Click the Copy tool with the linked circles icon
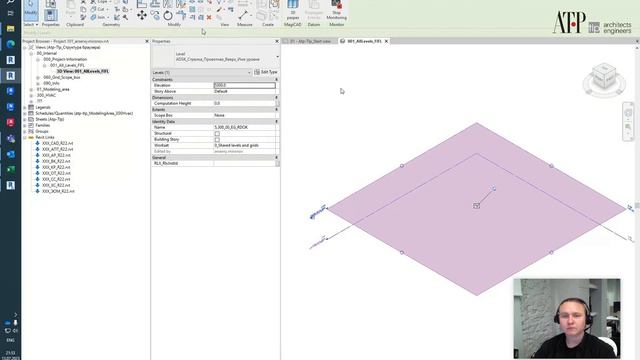This screenshot has height=360, width=640. pyautogui.click(x=155, y=16)
